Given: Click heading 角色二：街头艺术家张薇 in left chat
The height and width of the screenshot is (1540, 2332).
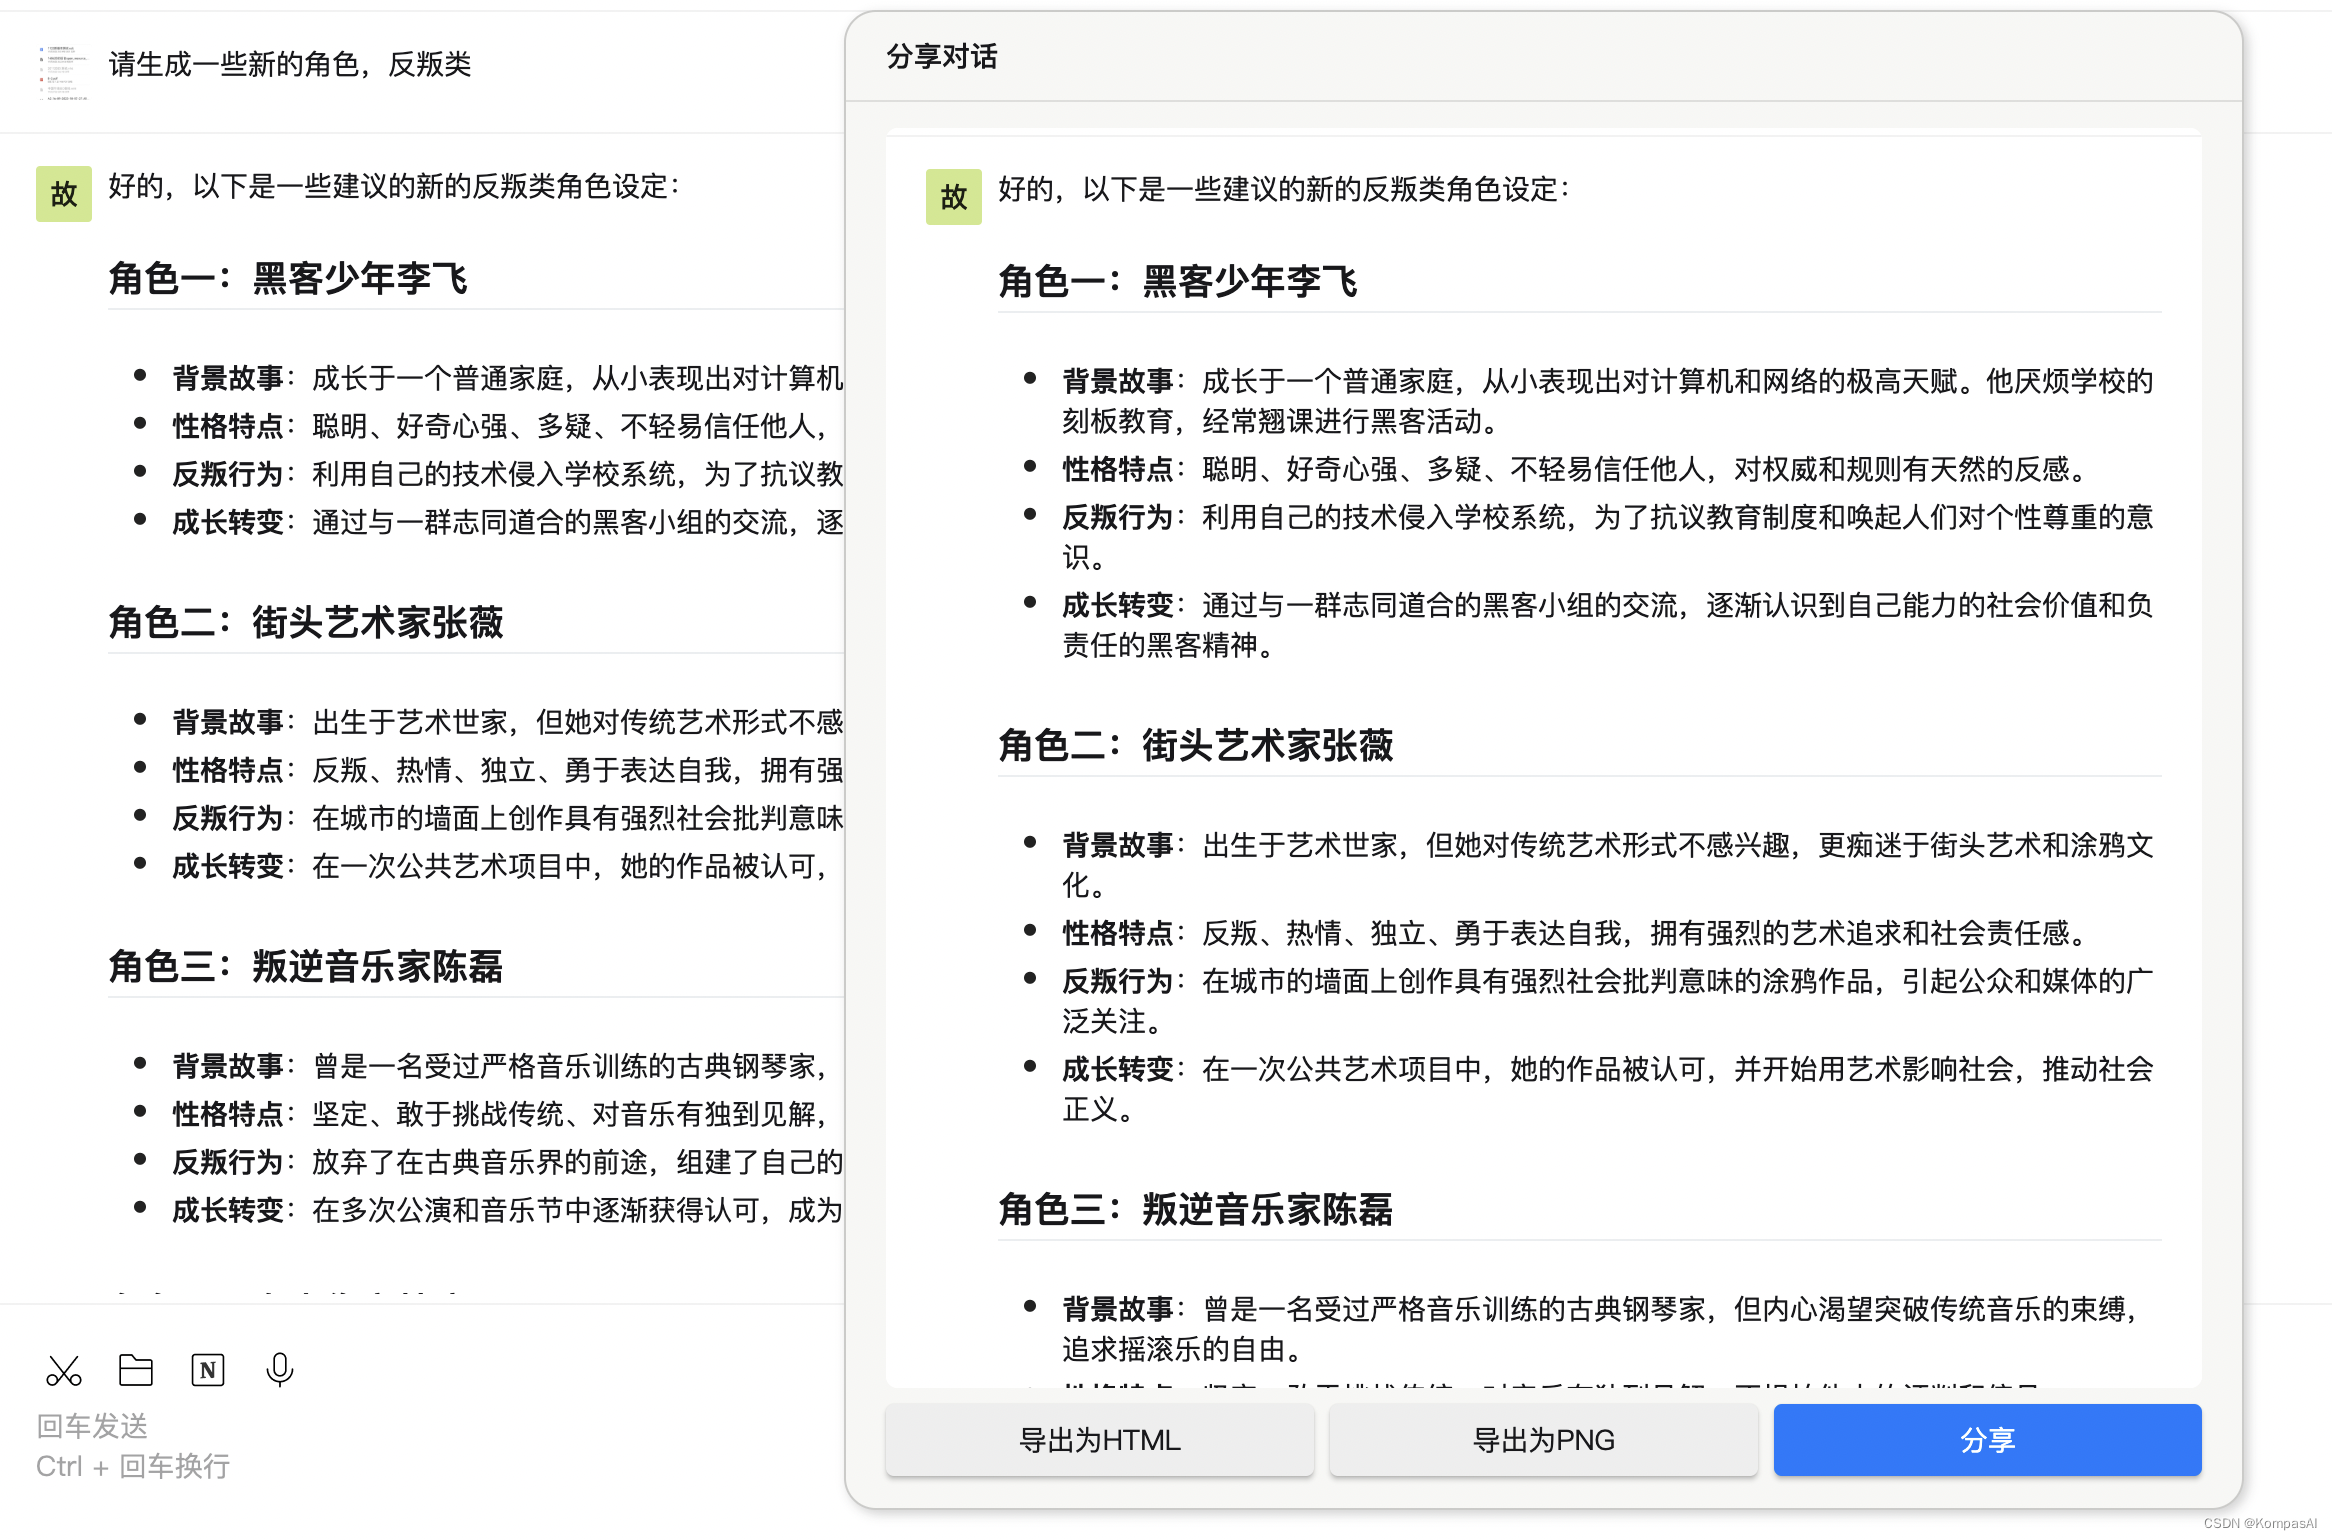Looking at the screenshot, I should pos(306,623).
